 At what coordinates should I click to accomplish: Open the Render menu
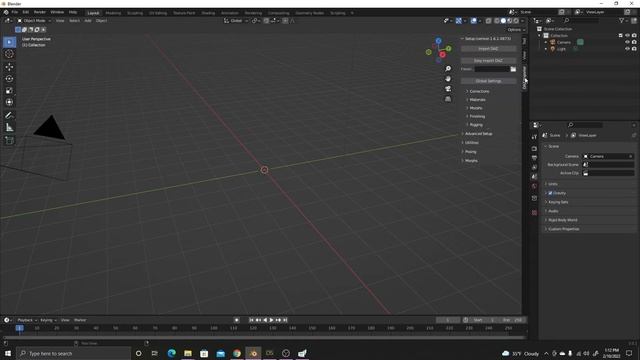pos(40,12)
